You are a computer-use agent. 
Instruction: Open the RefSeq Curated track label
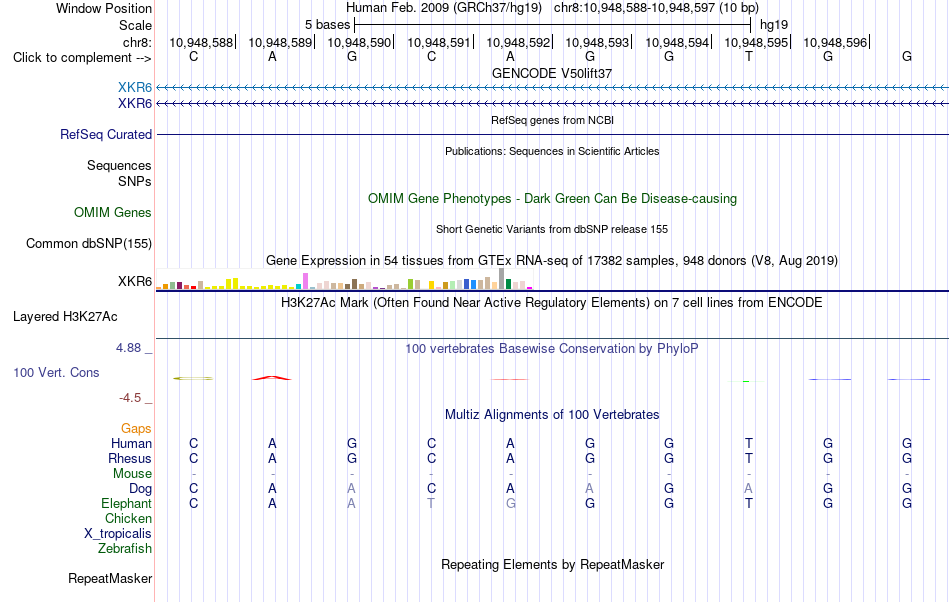coord(106,134)
